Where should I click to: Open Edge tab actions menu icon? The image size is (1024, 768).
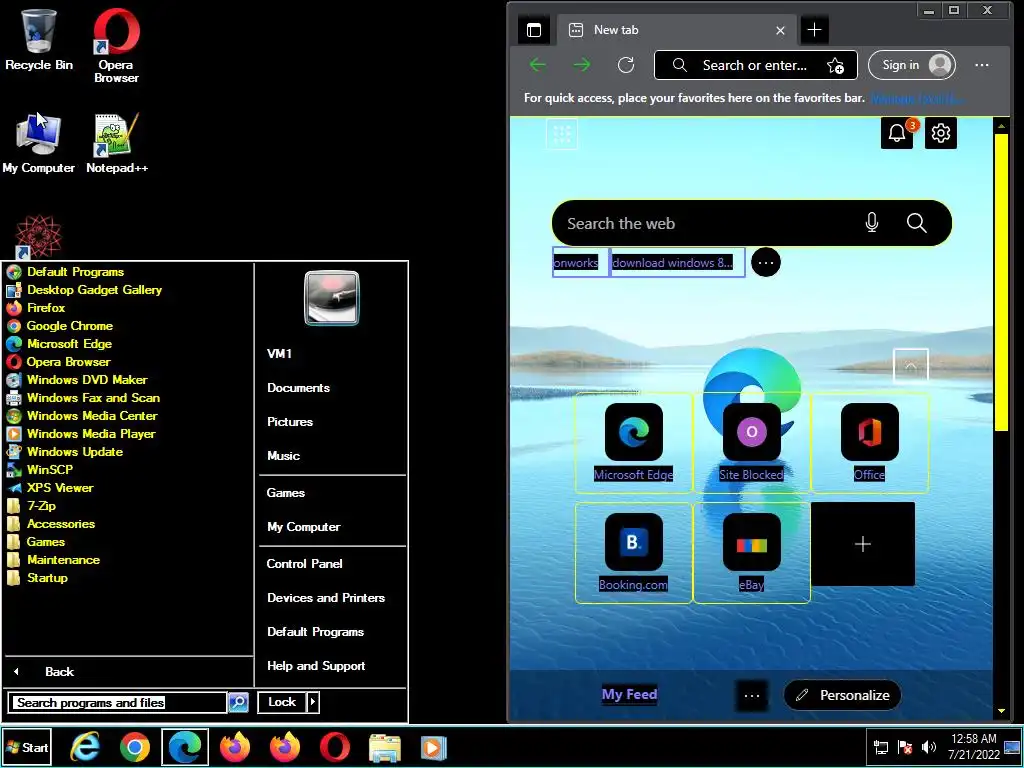click(534, 30)
